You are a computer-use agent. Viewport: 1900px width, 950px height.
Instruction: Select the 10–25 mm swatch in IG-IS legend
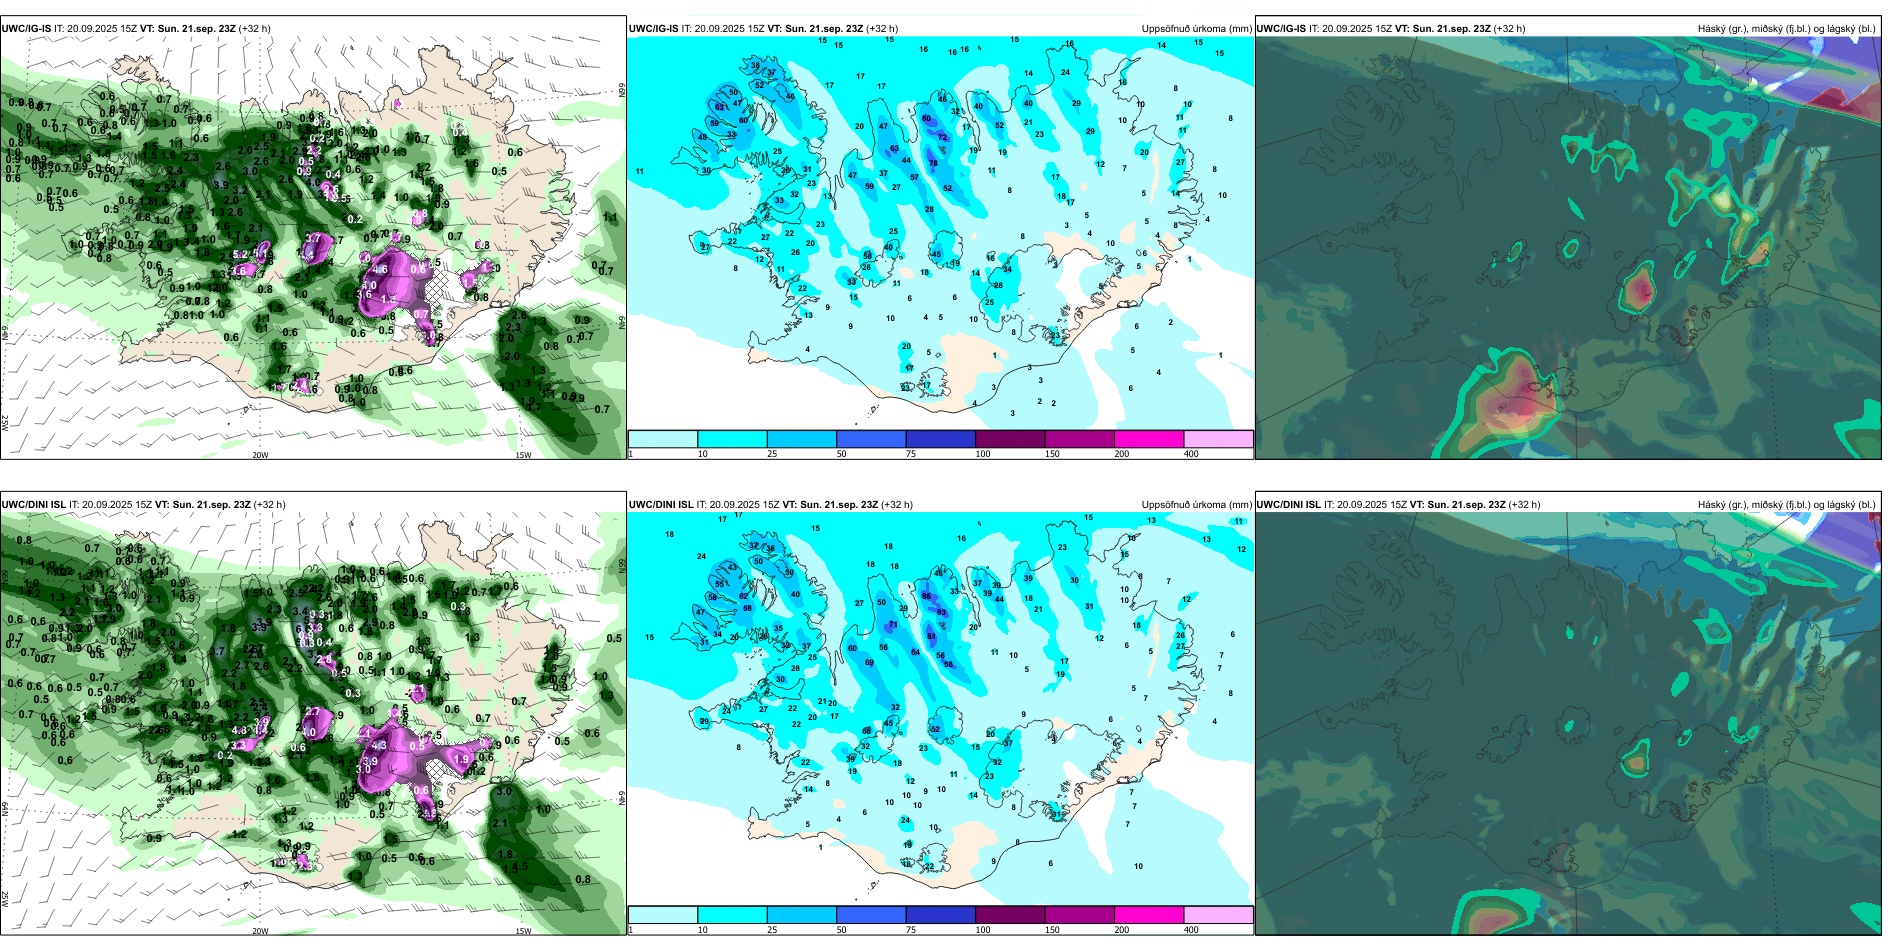732,439
